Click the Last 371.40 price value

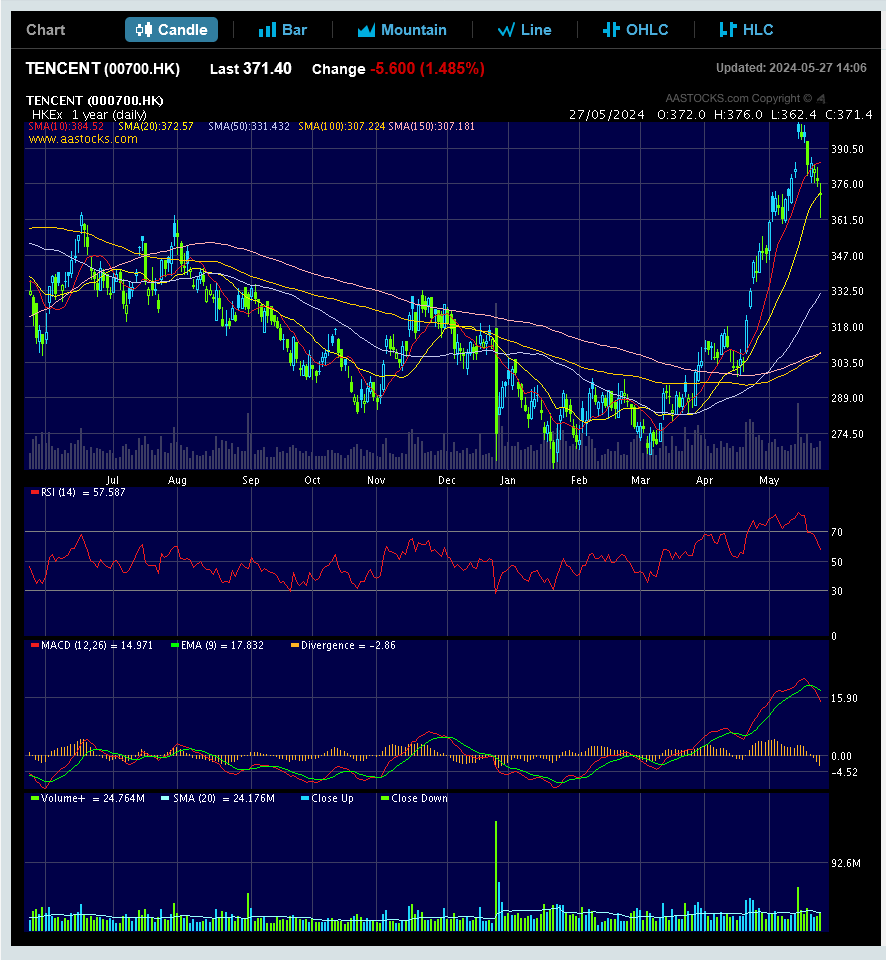point(250,69)
